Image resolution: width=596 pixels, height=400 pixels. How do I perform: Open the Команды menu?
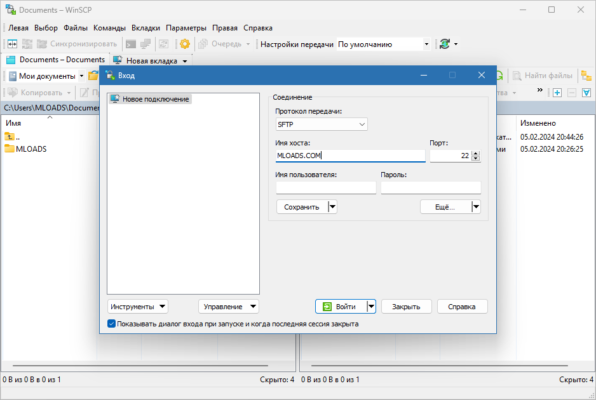(109, 28)
